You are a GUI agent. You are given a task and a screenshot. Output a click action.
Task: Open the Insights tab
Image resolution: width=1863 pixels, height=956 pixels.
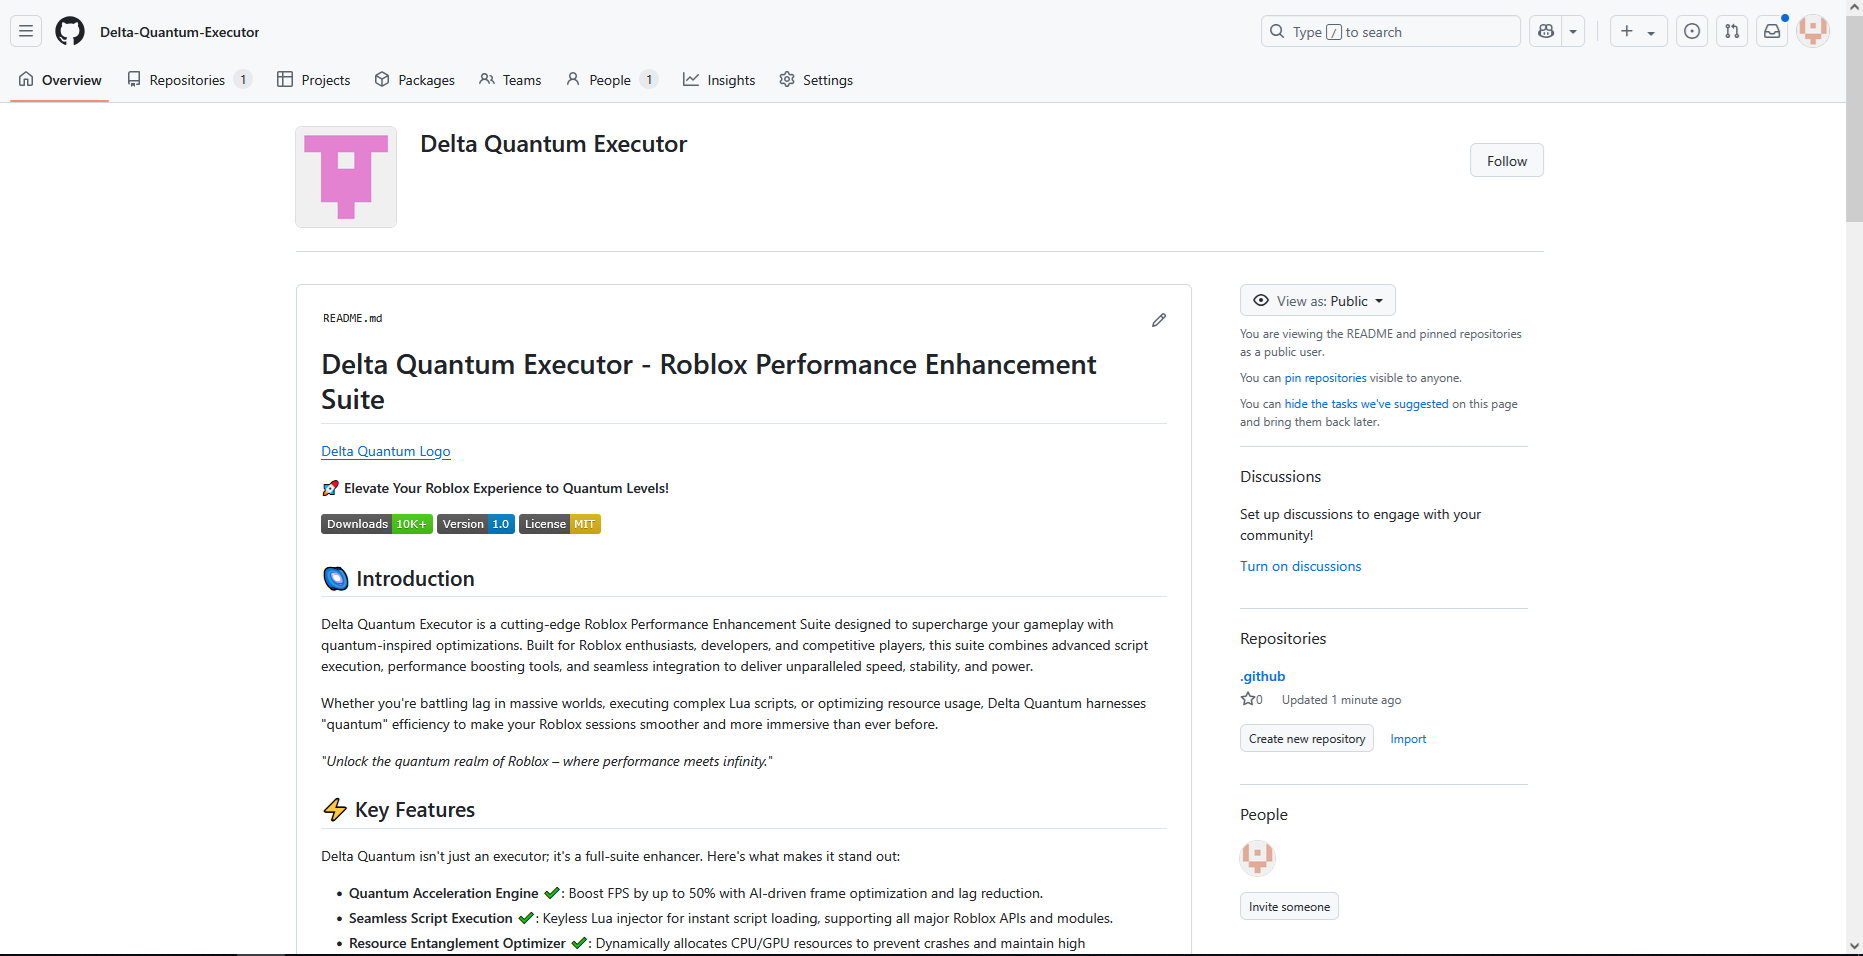click(719, 80)
